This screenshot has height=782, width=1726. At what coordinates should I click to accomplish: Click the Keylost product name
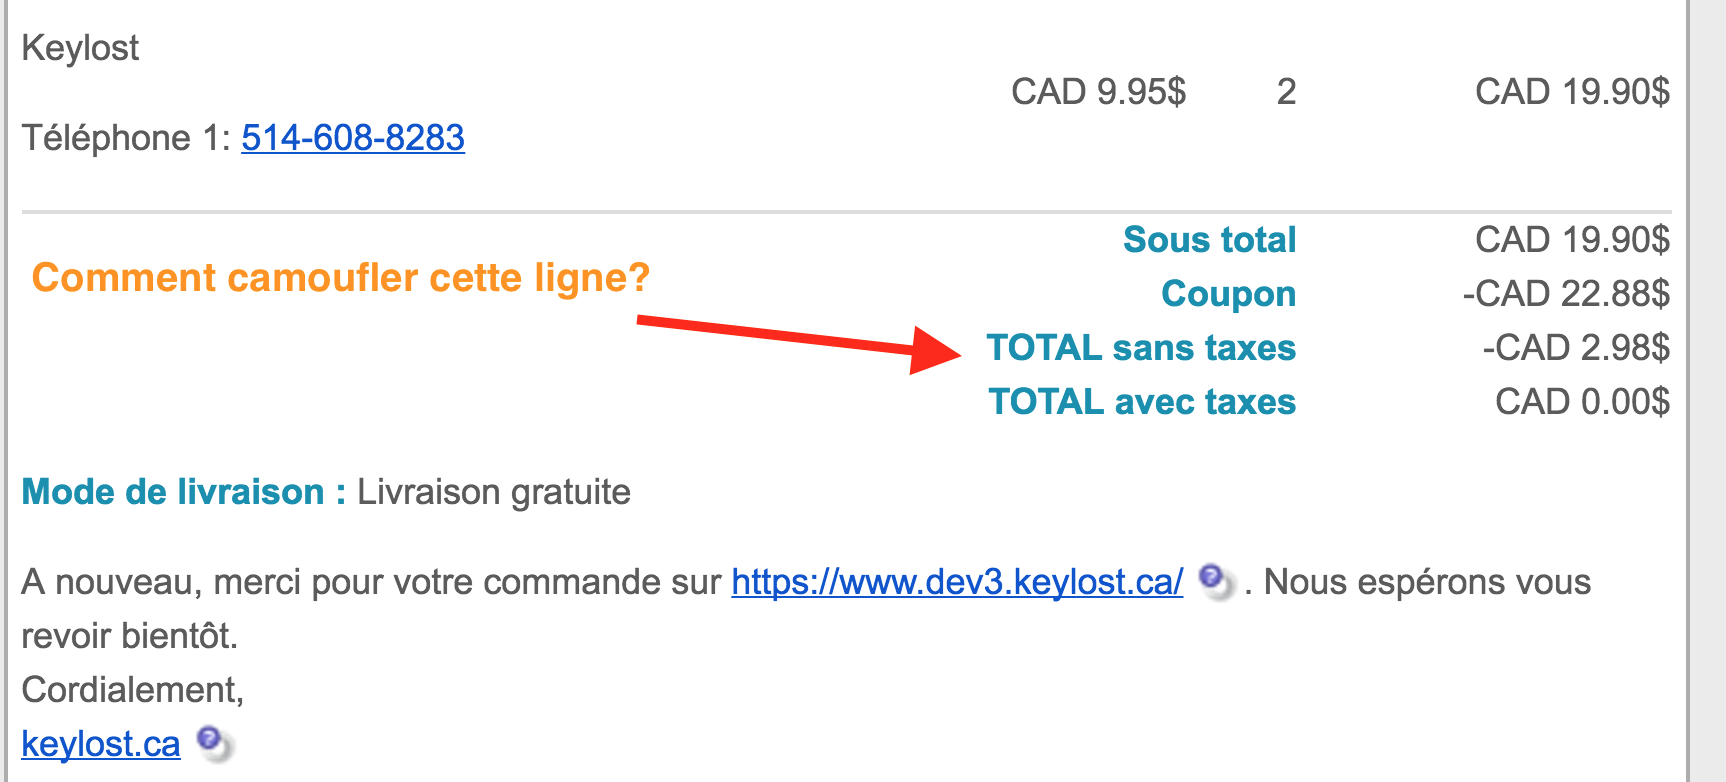(80, 48)
